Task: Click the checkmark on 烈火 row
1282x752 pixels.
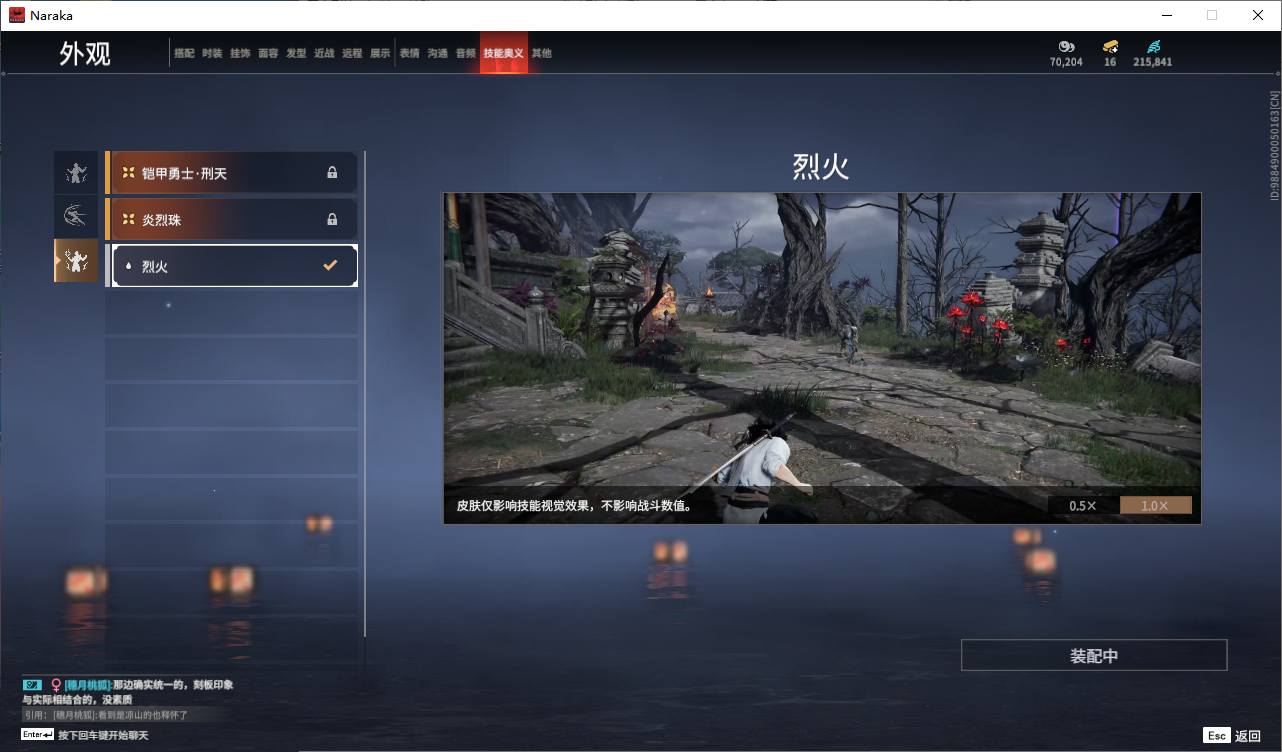Action: (330, 265)
